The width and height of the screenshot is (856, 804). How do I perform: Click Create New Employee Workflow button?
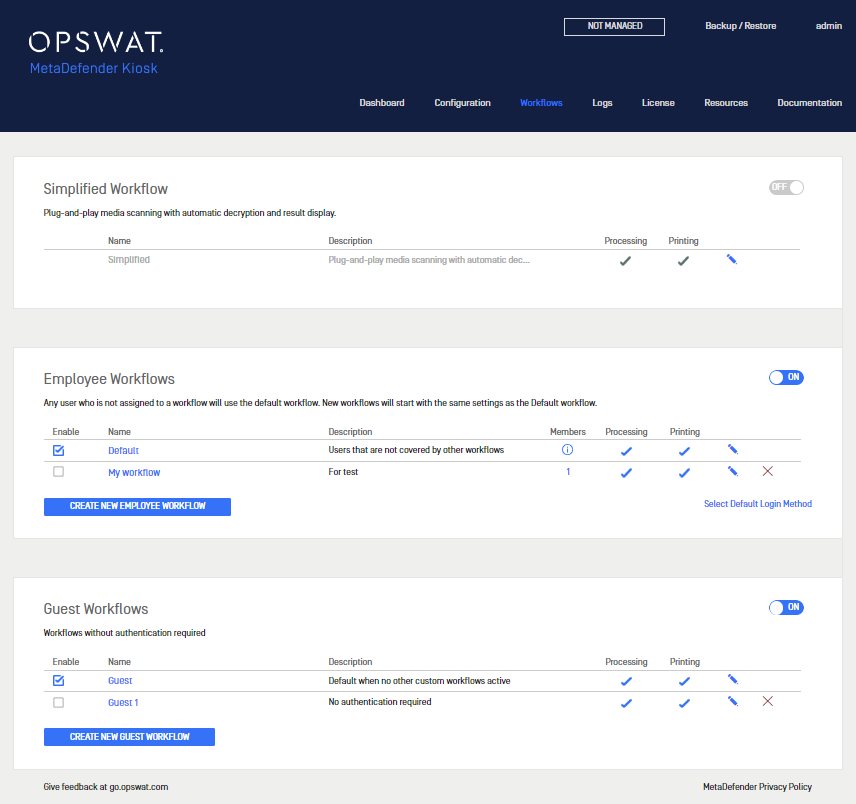click(137, 507)
